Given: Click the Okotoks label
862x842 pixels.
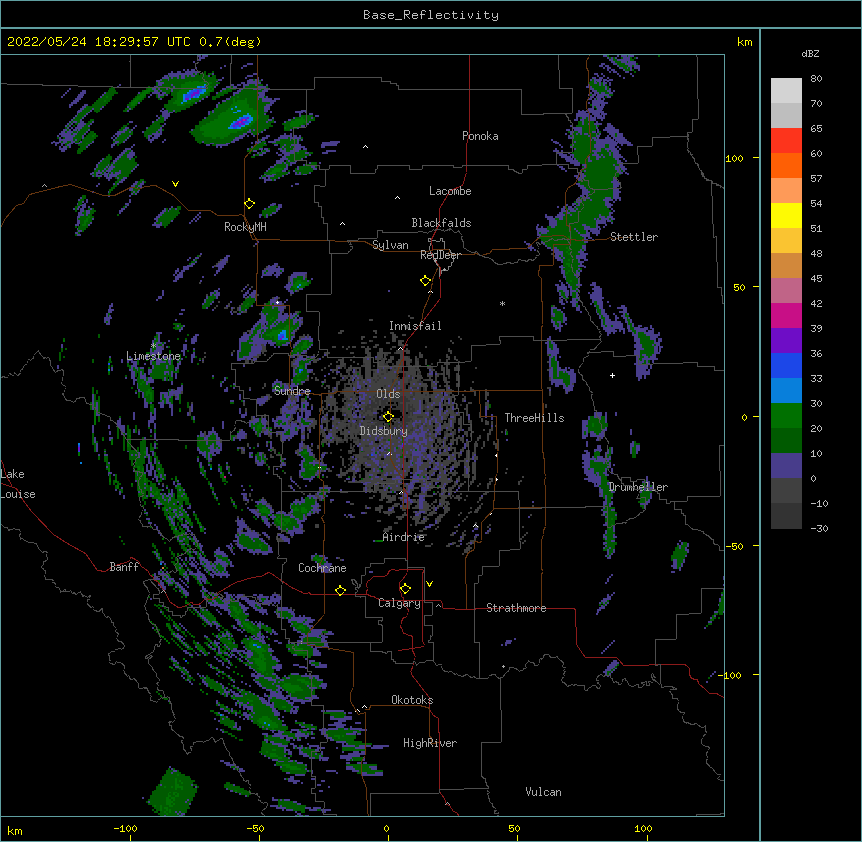Looking at the screenshot, I should (x=412, y=700).
